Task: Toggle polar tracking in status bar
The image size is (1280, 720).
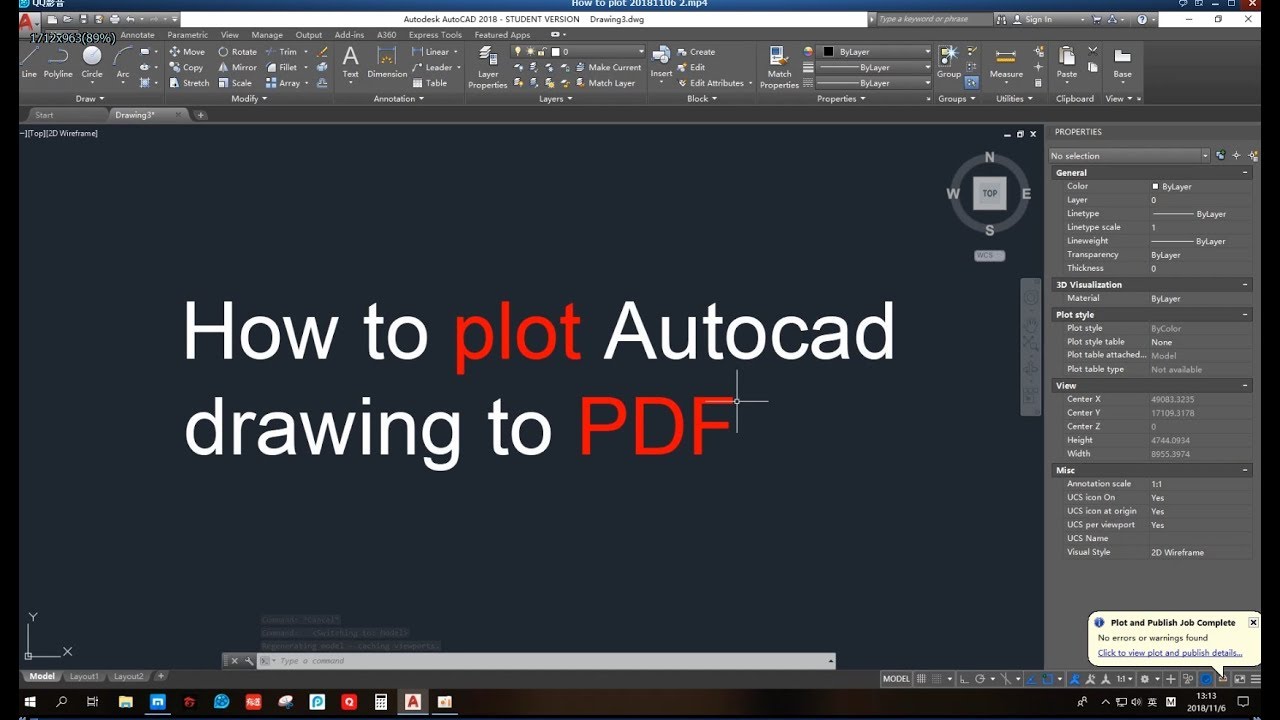Action: (979, 679)
